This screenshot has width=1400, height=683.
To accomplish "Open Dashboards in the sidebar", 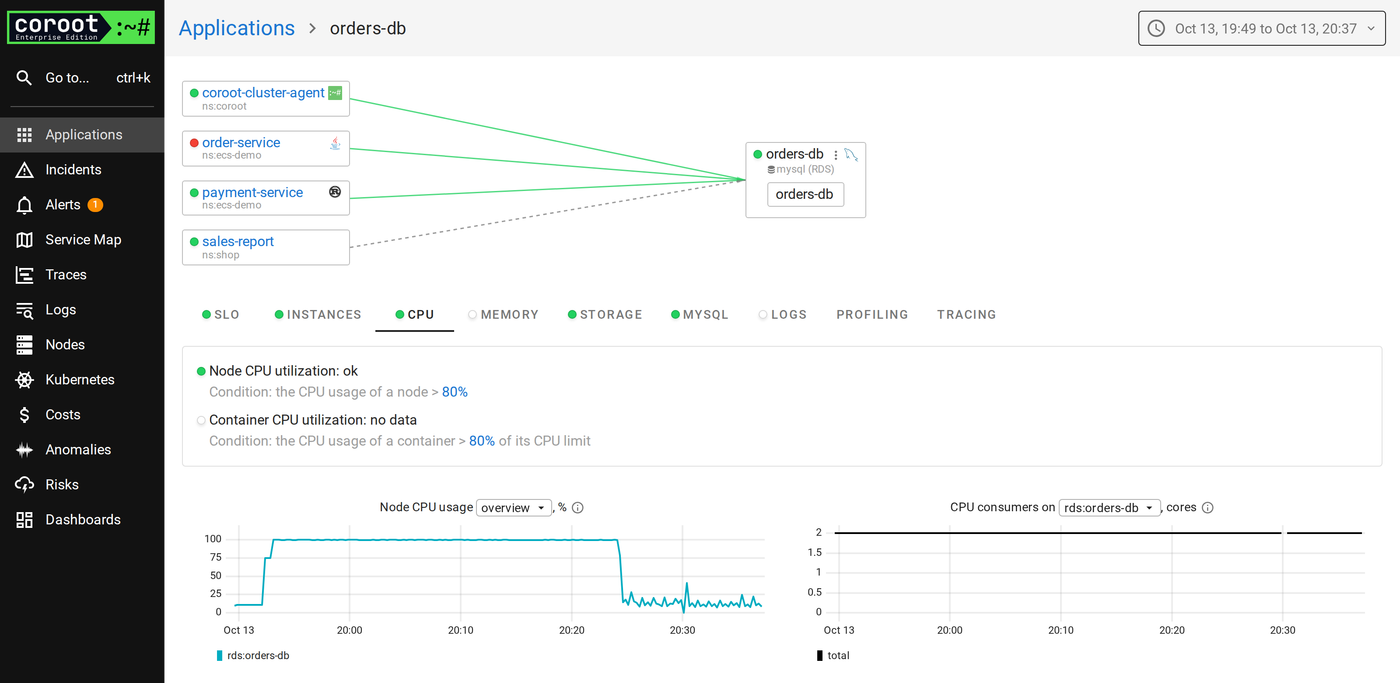I will click(82, 520).
